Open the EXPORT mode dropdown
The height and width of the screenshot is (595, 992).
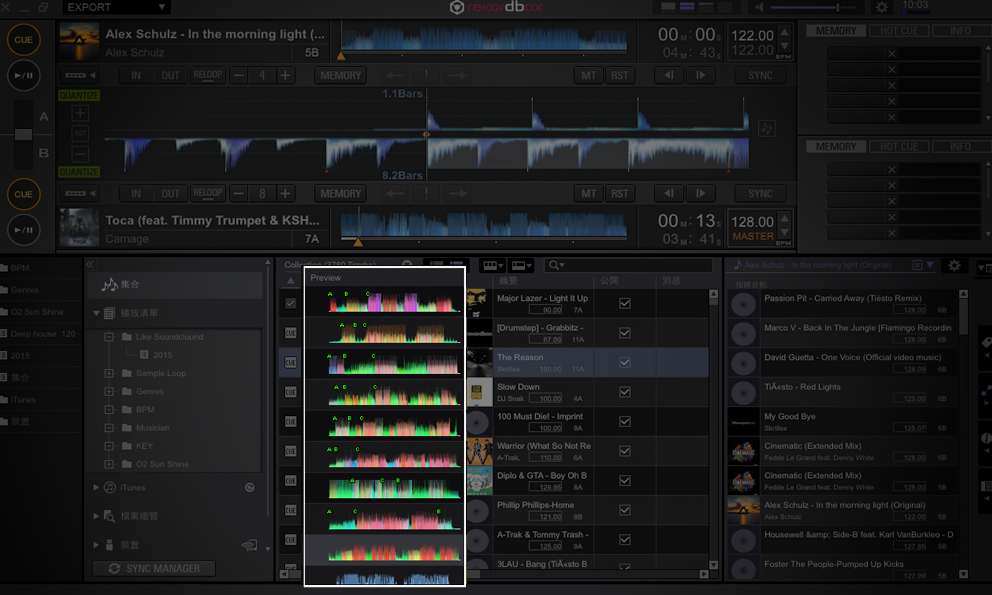(116, 7)
